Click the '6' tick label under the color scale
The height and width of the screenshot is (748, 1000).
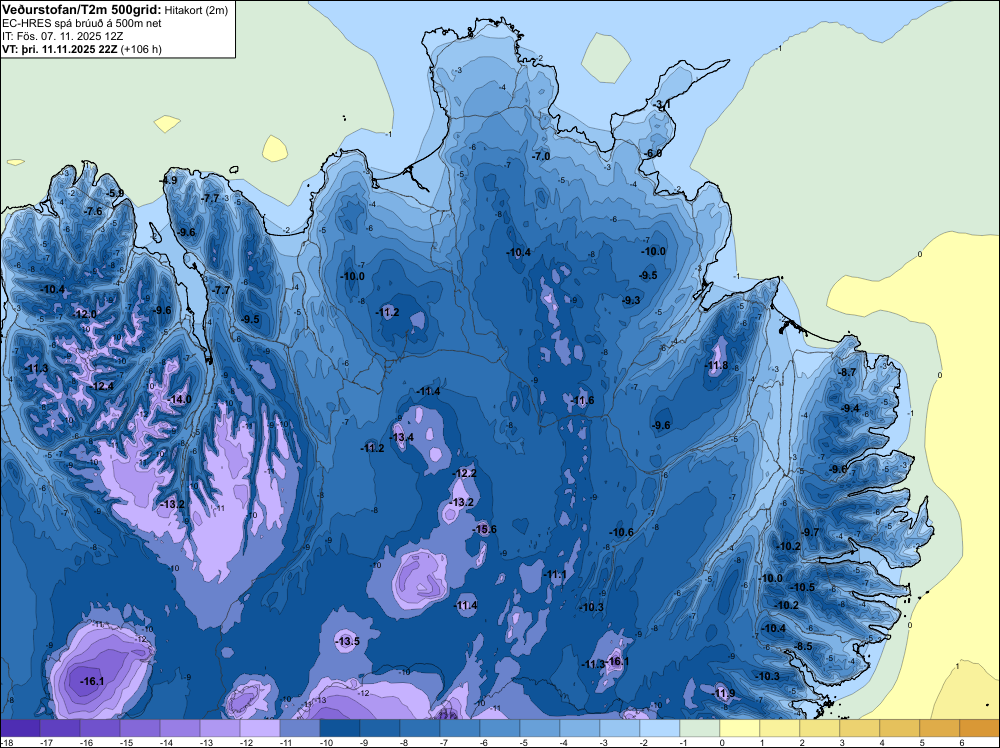pyautogui.click(x=962, y=742)
